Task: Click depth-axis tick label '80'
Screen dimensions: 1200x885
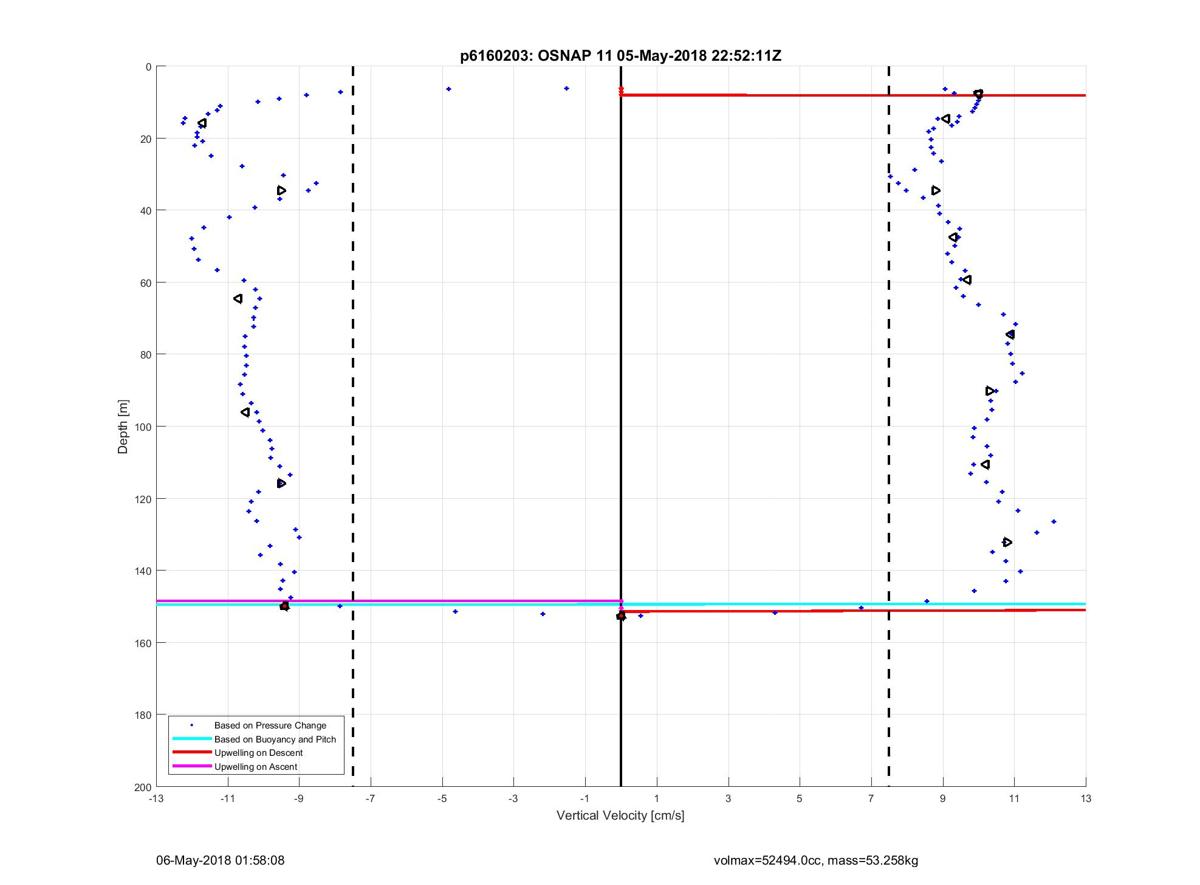Action: click(145, 355)
